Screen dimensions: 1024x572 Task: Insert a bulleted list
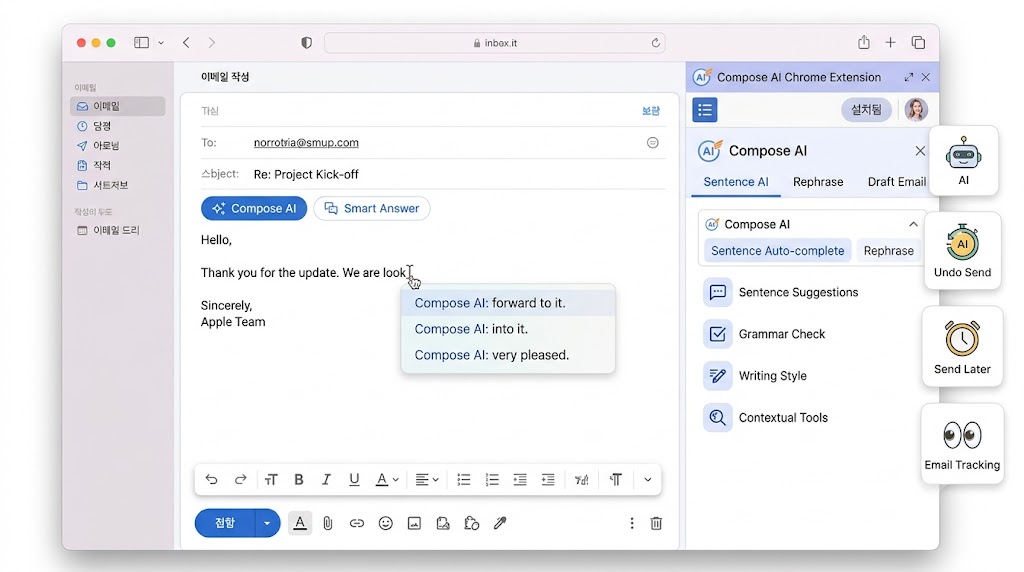464,480
